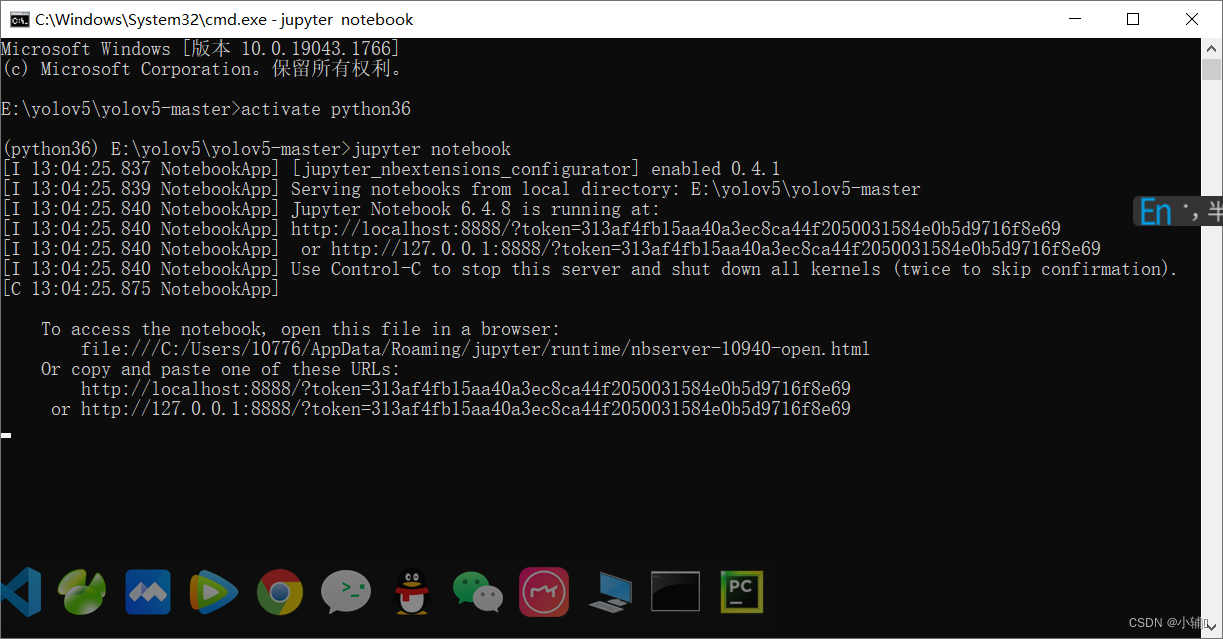1223x639 pixels.
Task: Click the log line 'or http://127.0.0.1:8888' with timestamp
Action: click(x=551, y=249)
